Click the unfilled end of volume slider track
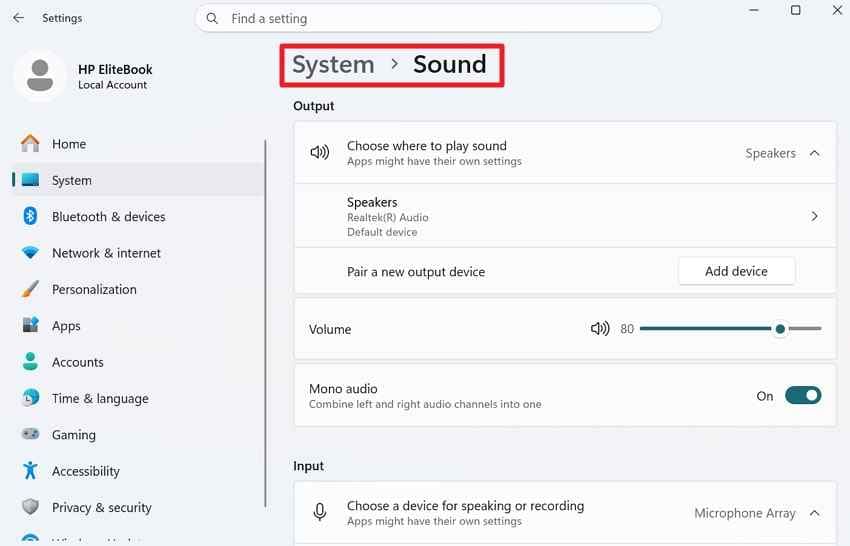 (806, 329)
